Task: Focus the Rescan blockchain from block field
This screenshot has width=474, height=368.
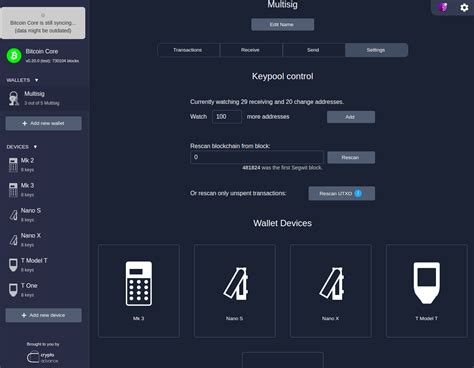Action: [x=257, y=157]
